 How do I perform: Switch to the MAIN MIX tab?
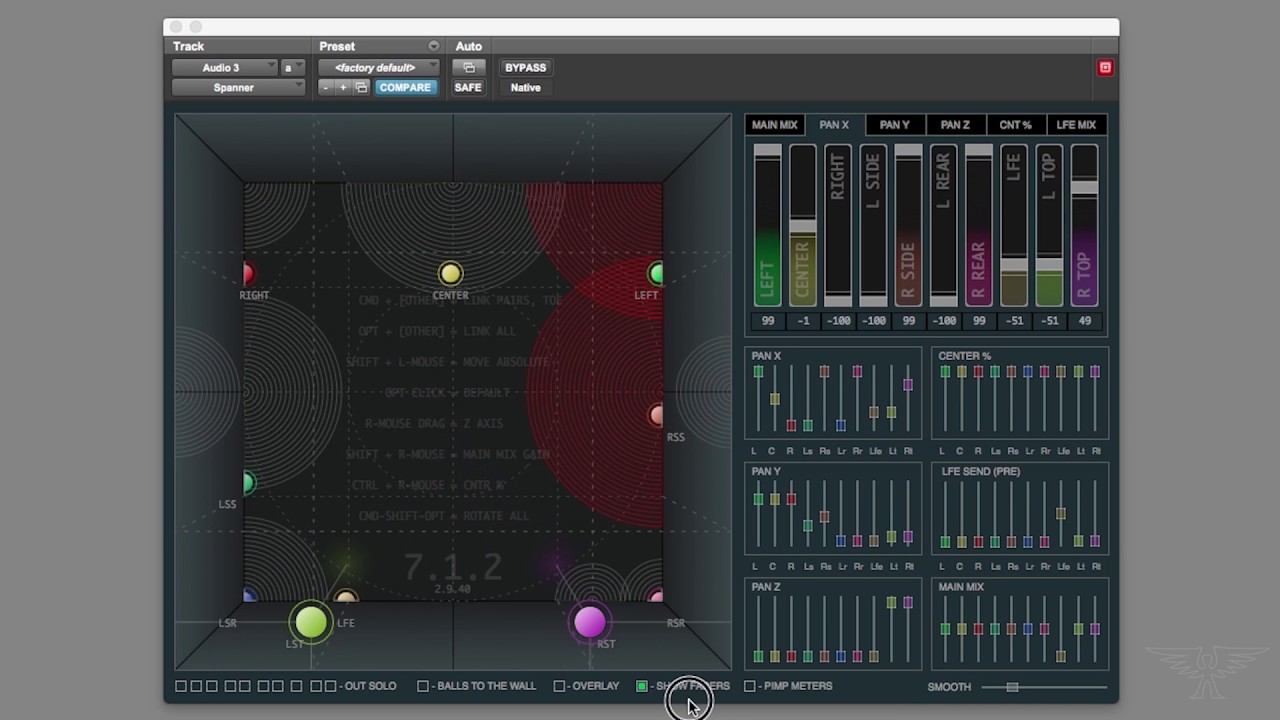pyautogui.click(x=774, y=125)
